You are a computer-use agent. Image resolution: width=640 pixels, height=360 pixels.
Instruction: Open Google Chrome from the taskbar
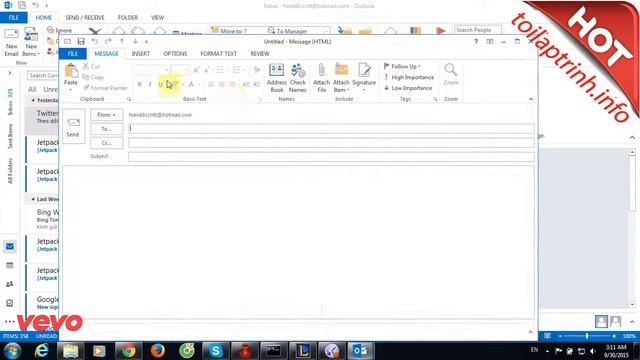pos(129,351)
